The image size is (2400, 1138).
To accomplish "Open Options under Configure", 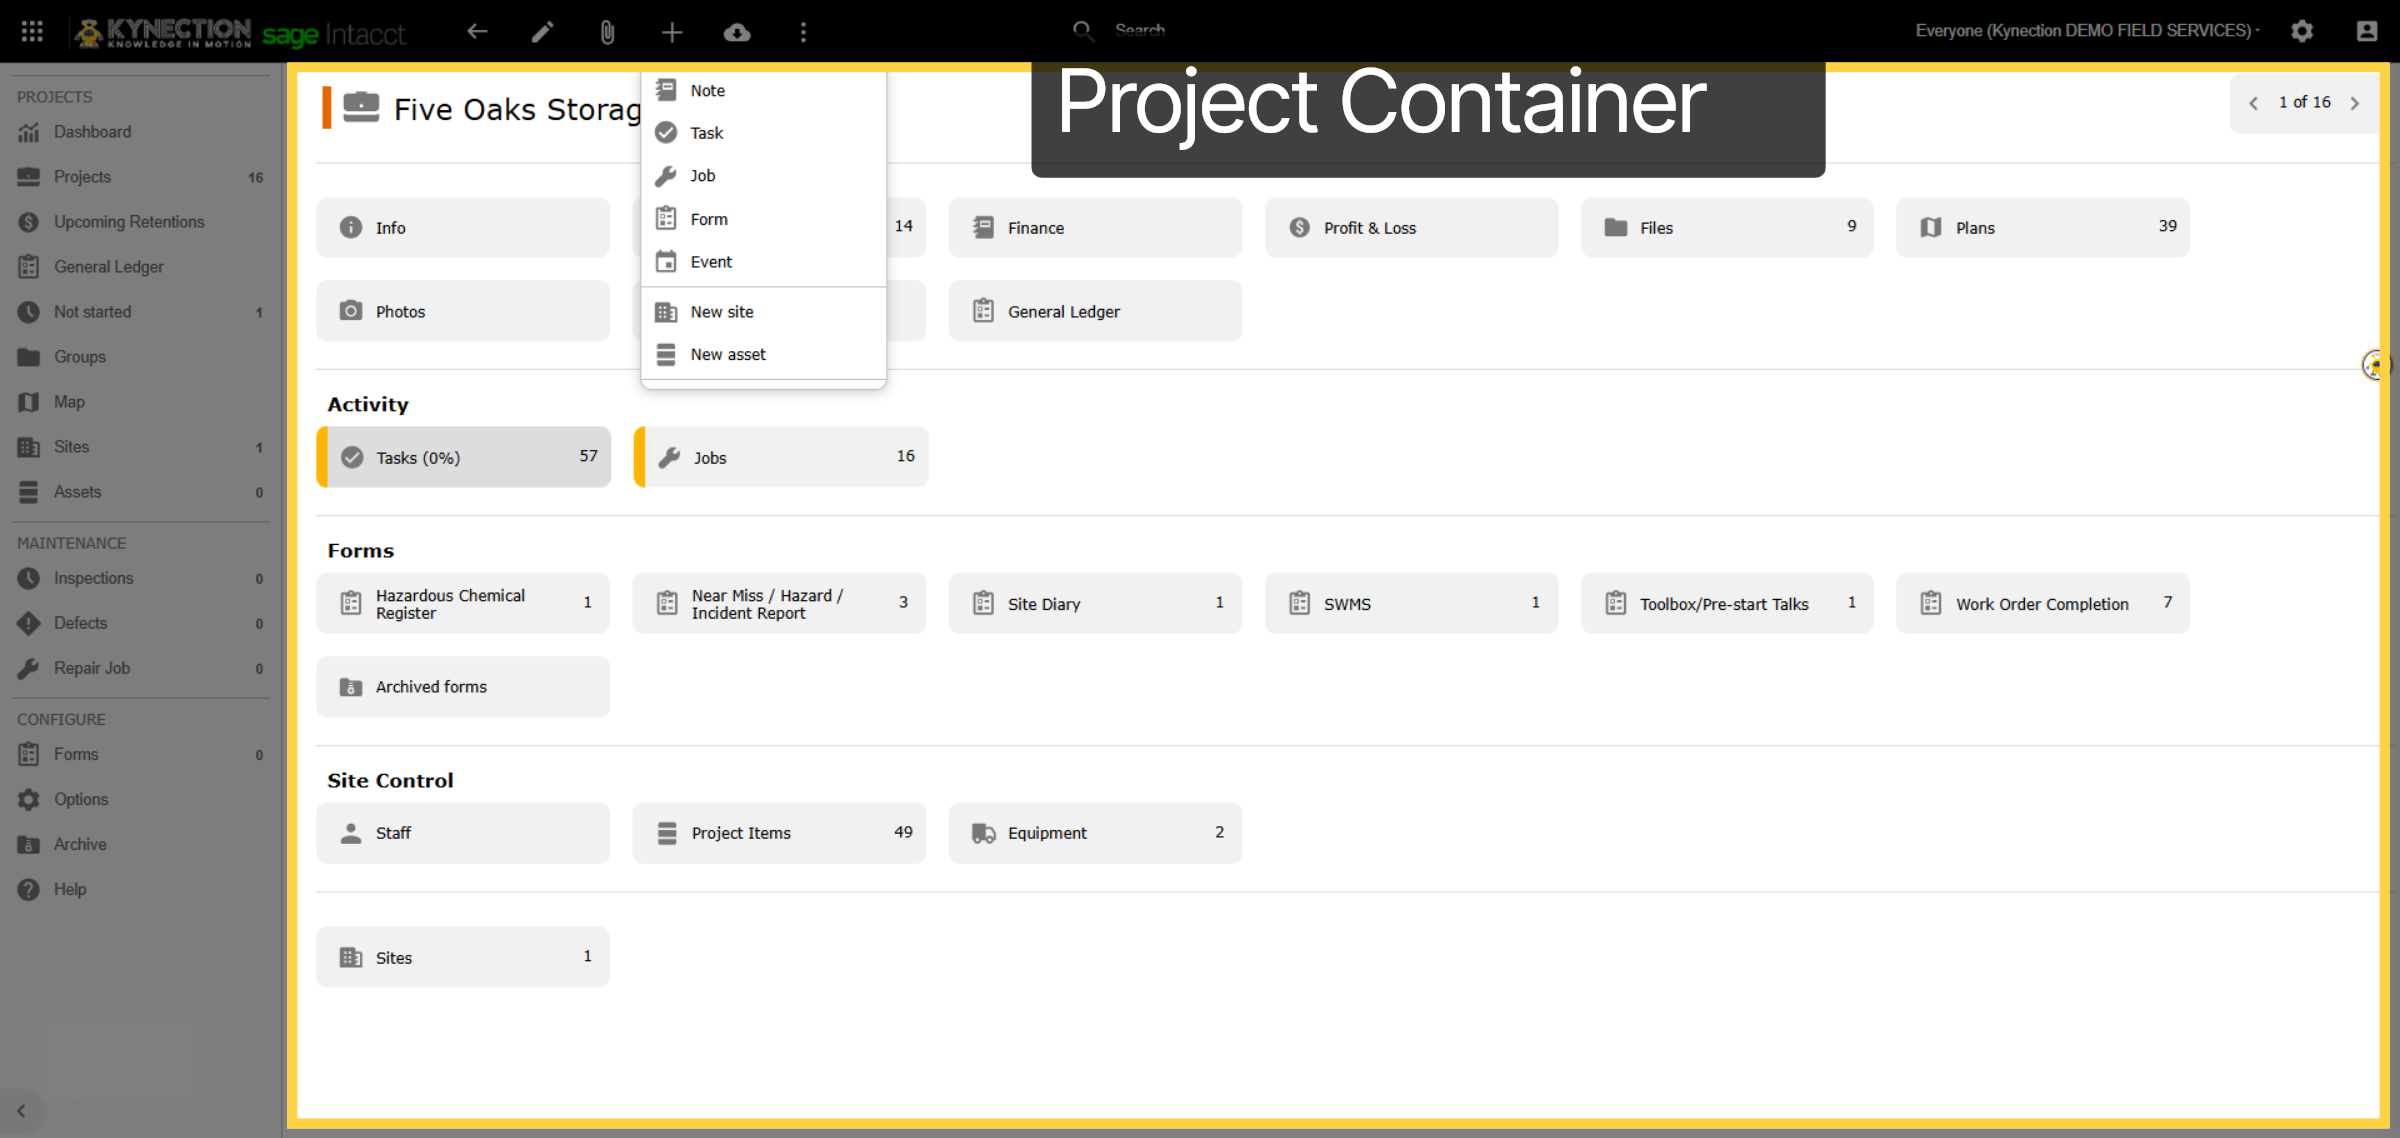I will (141, 799).
